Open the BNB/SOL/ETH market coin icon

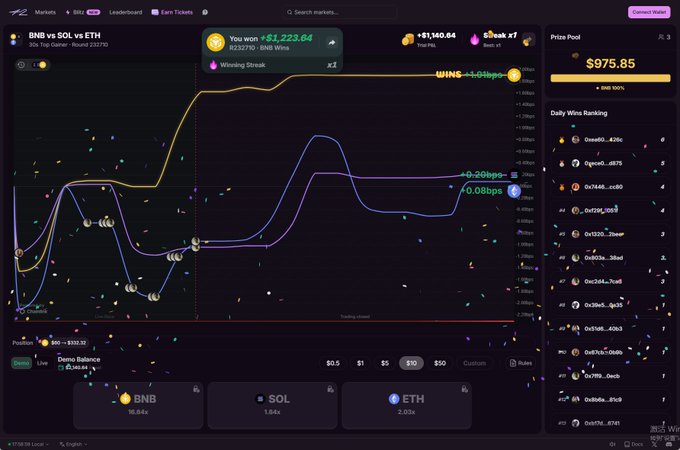pyautogui.click(x=14, y=39)
